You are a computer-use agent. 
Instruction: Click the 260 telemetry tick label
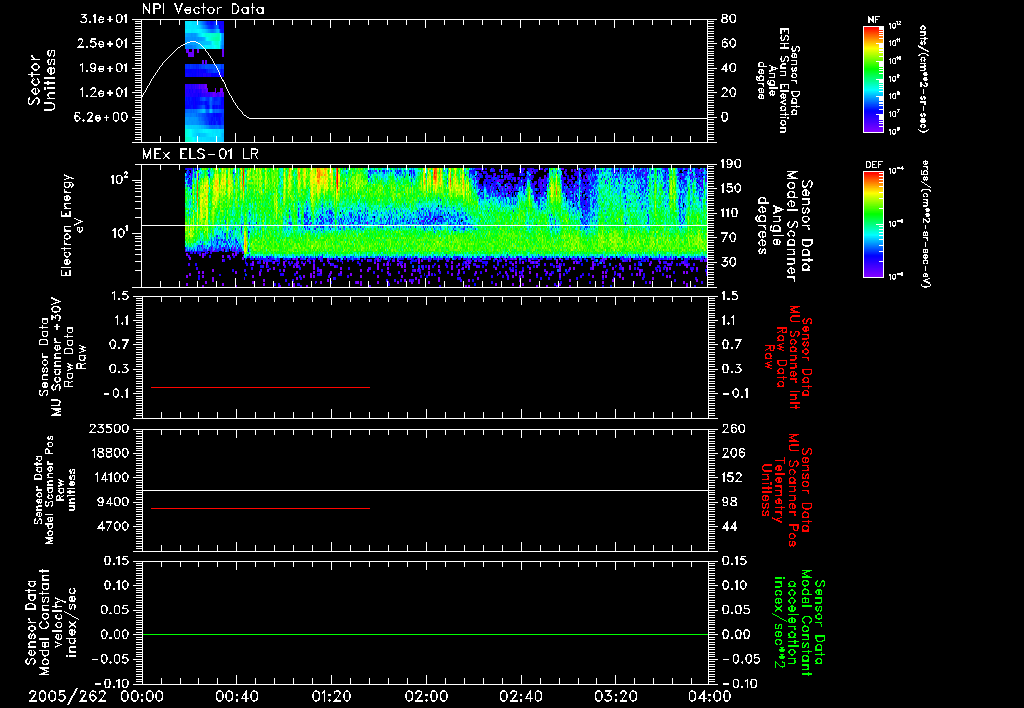[733, 428]
